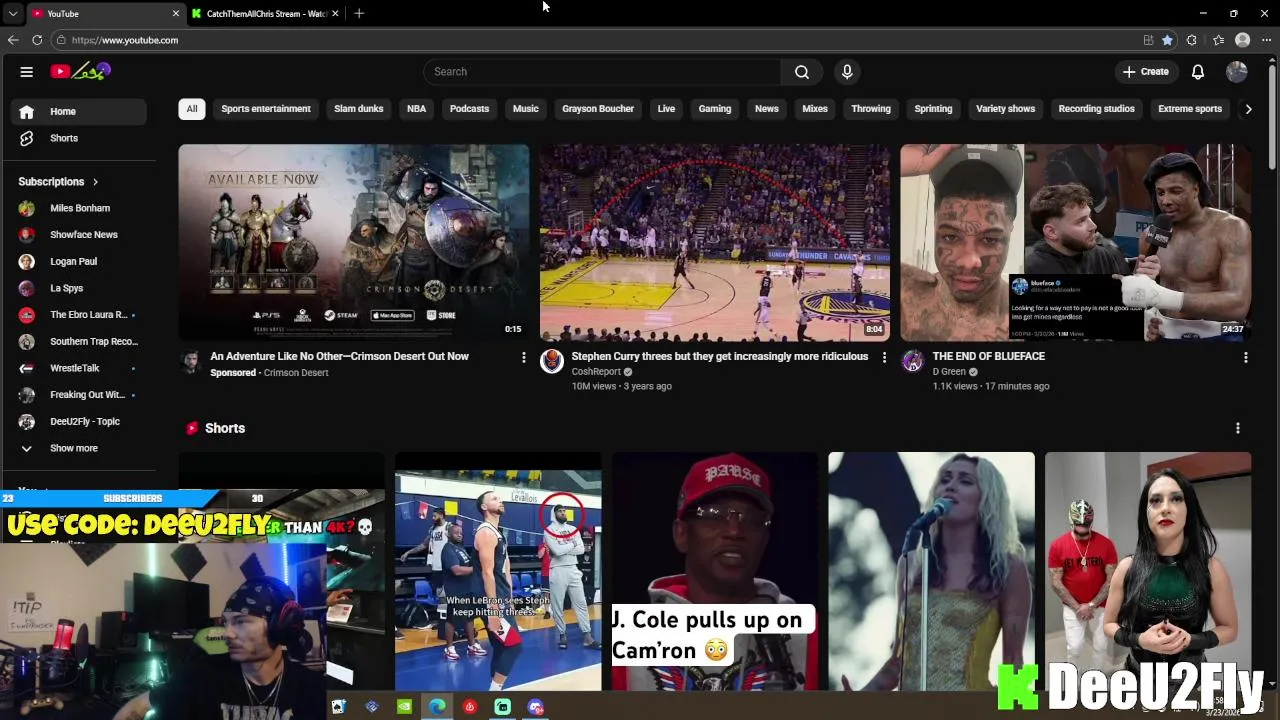
Task: Play the Stephen Curry threes thumbnail
Action: [715, 243]
